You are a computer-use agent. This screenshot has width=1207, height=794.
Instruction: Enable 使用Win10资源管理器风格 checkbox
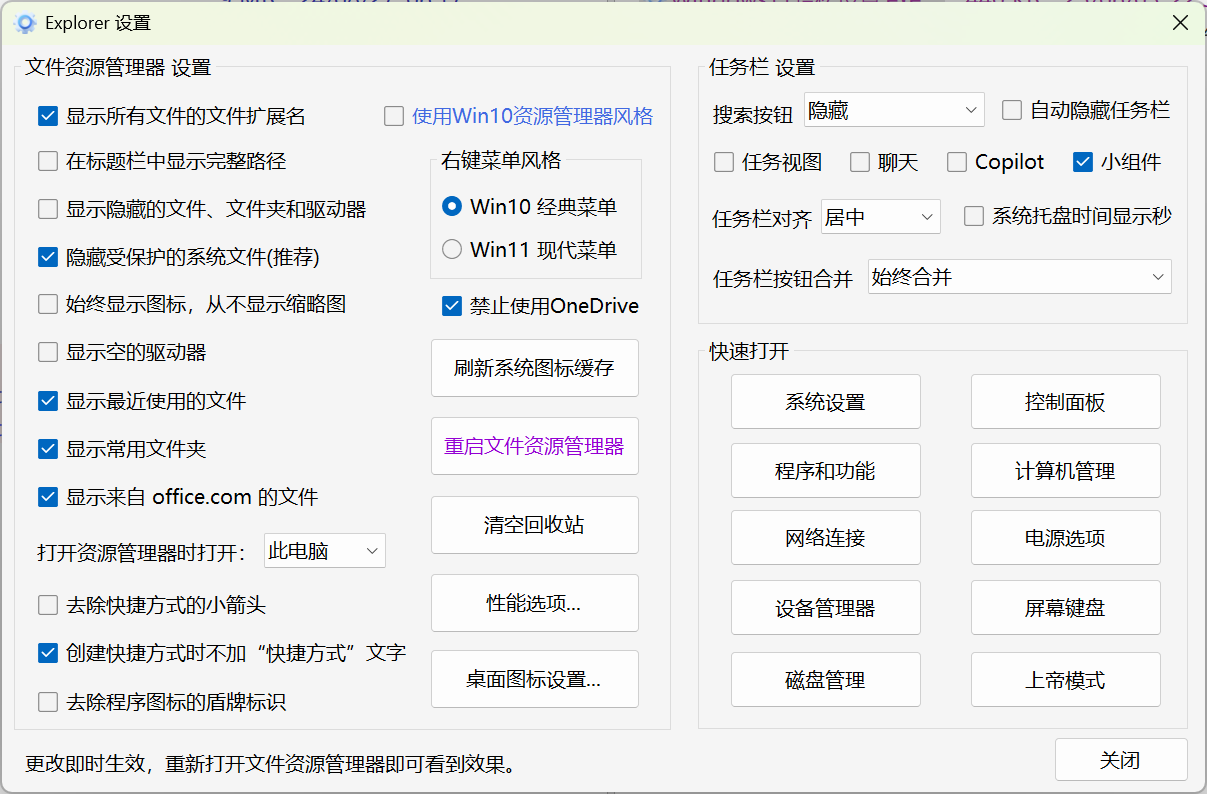[394, 117]
